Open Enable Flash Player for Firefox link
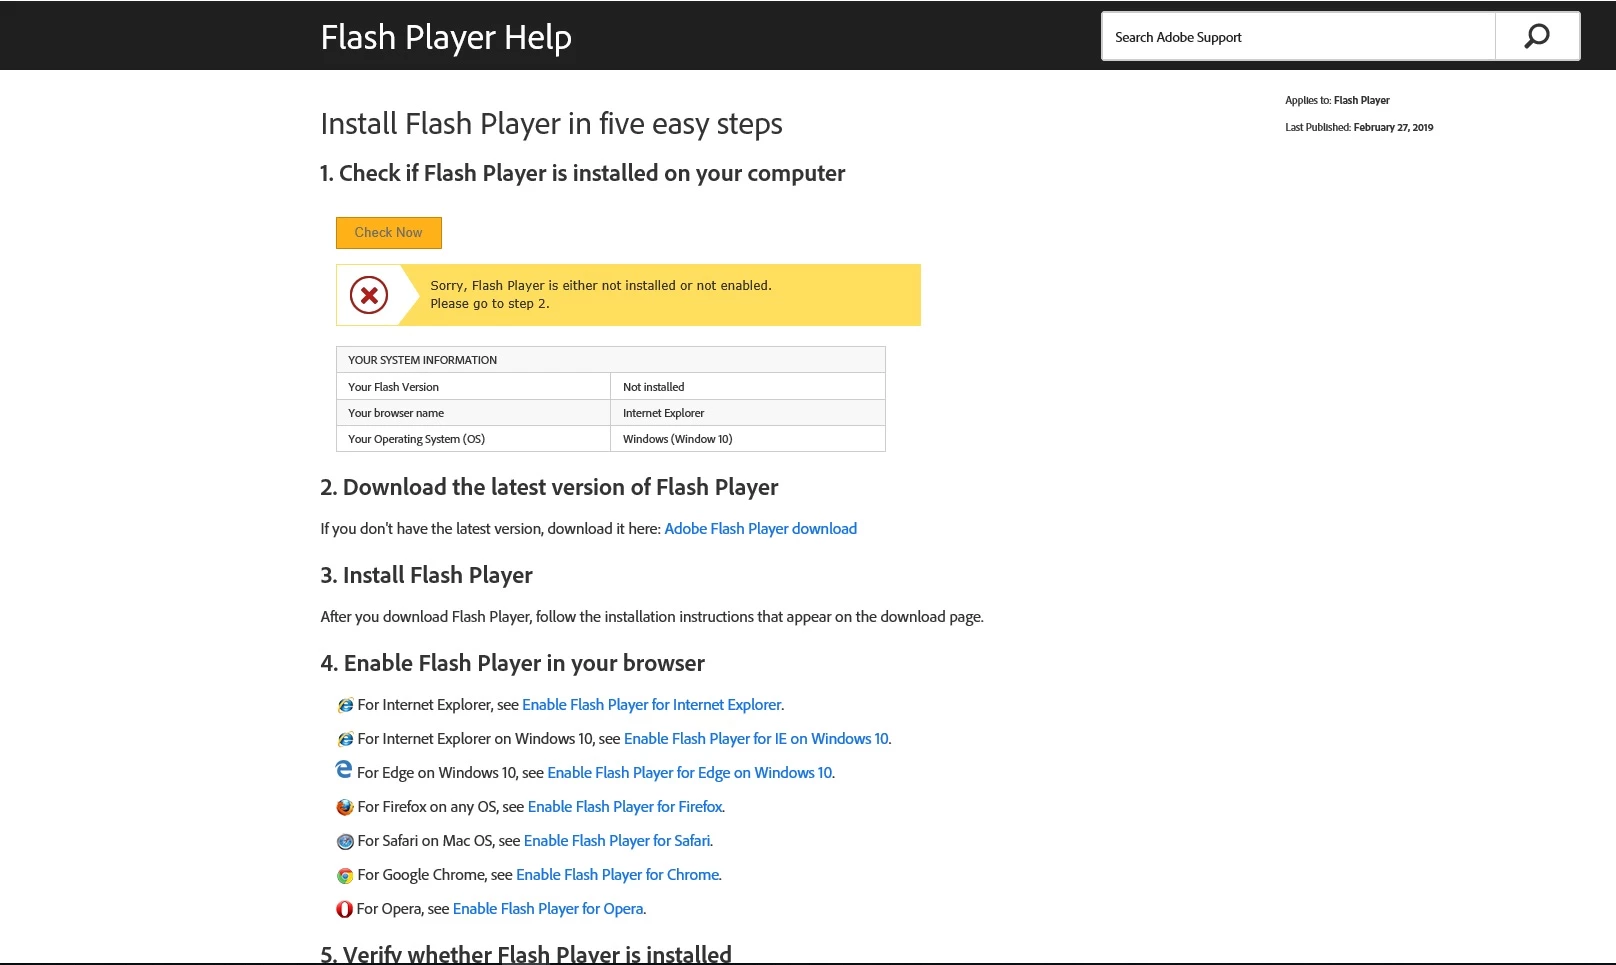 [625, 806]
